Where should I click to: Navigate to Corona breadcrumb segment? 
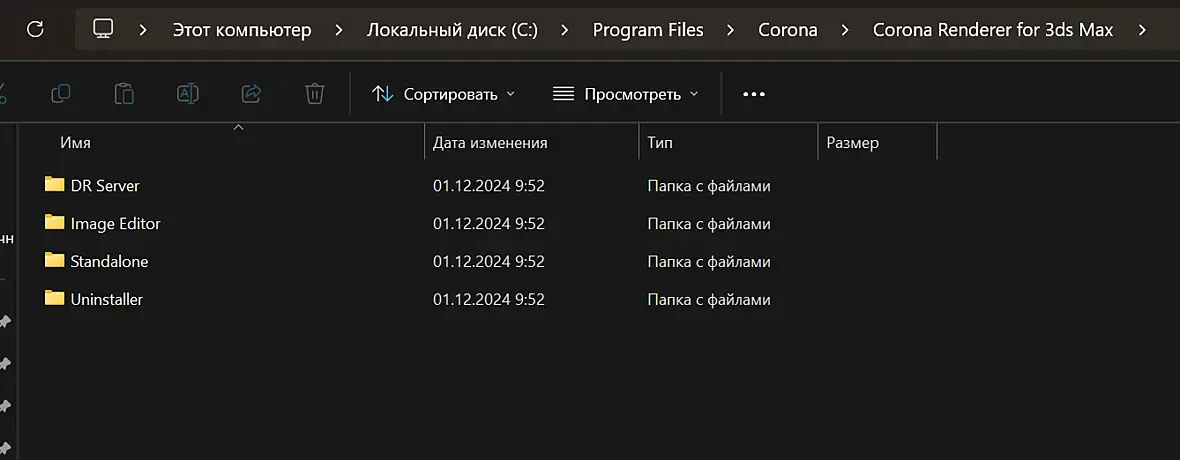pos(788,30)
